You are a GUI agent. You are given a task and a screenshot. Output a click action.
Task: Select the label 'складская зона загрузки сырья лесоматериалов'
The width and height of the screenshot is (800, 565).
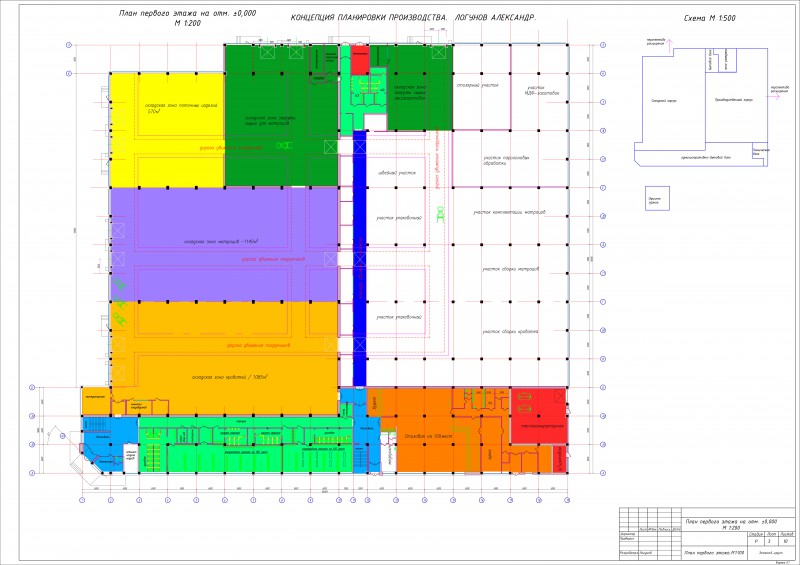point(410,92)
